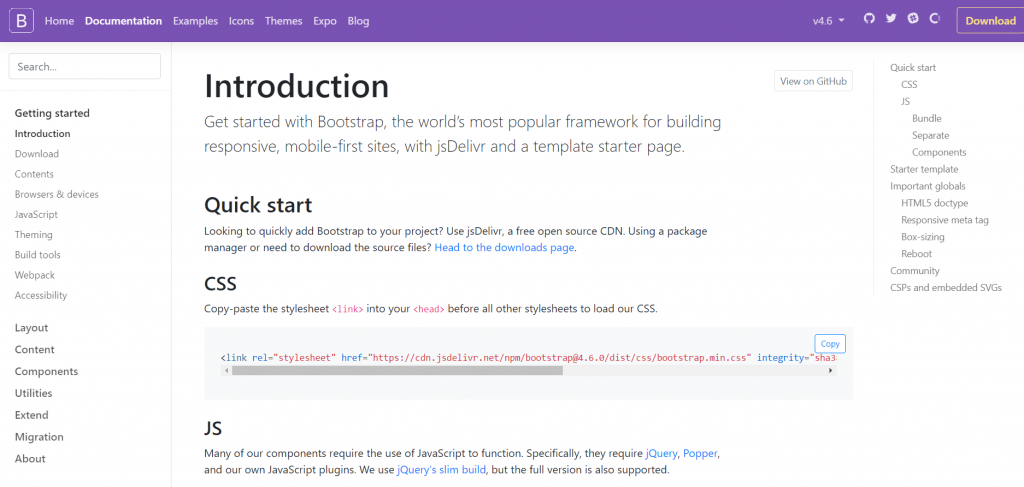Jump to Box-sizing in contents
The width and height of the screenshot is (1024, 487).
click(923, 238)
